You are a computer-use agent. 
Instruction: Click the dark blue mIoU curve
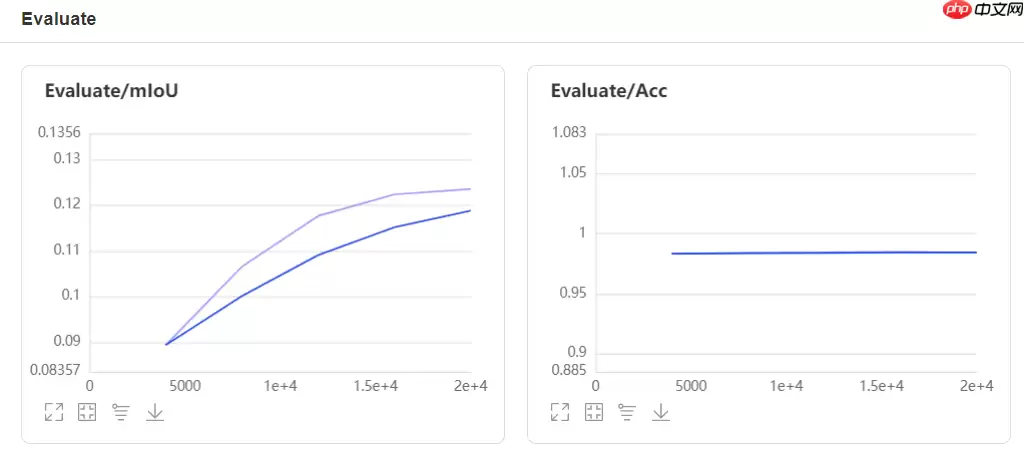coord(320,254)
